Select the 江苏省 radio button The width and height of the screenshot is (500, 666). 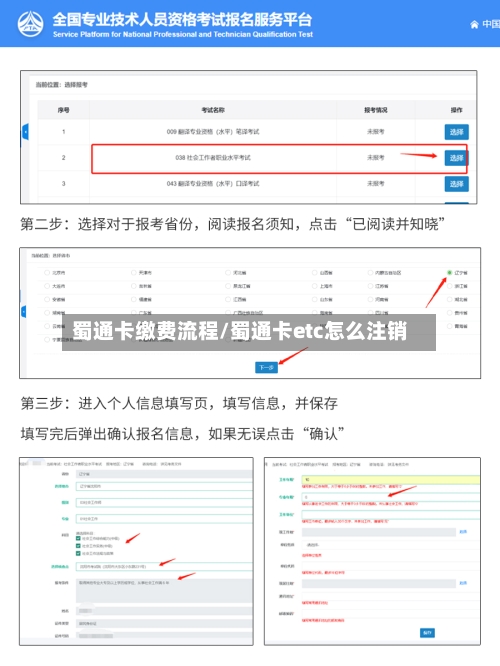[370, 286]
